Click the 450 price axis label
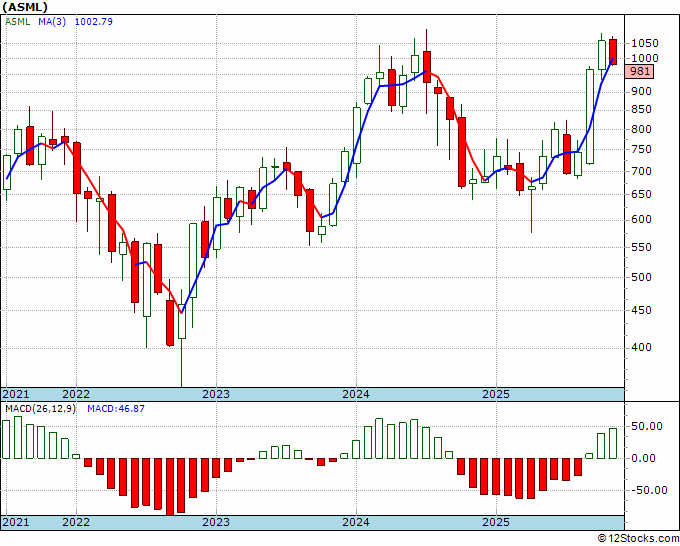 pos(641,310)
